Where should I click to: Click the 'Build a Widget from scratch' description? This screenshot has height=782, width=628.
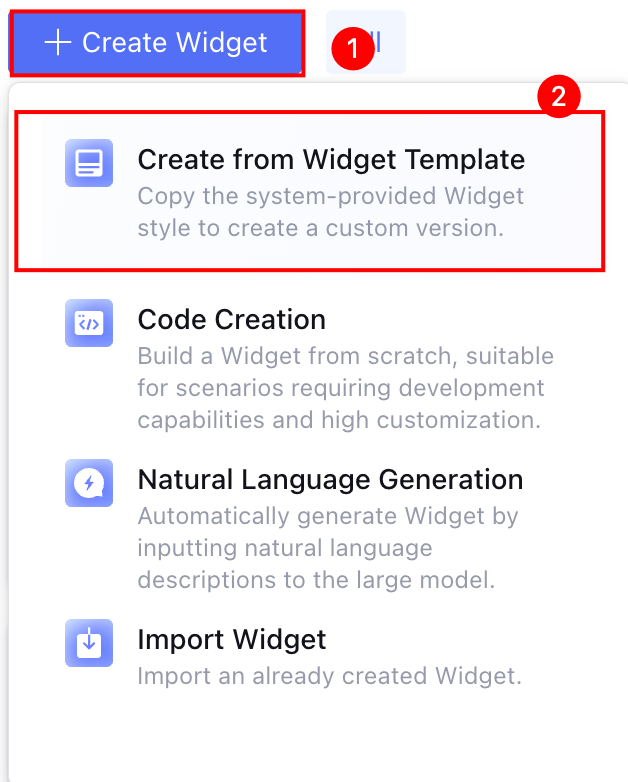(345, 356)
